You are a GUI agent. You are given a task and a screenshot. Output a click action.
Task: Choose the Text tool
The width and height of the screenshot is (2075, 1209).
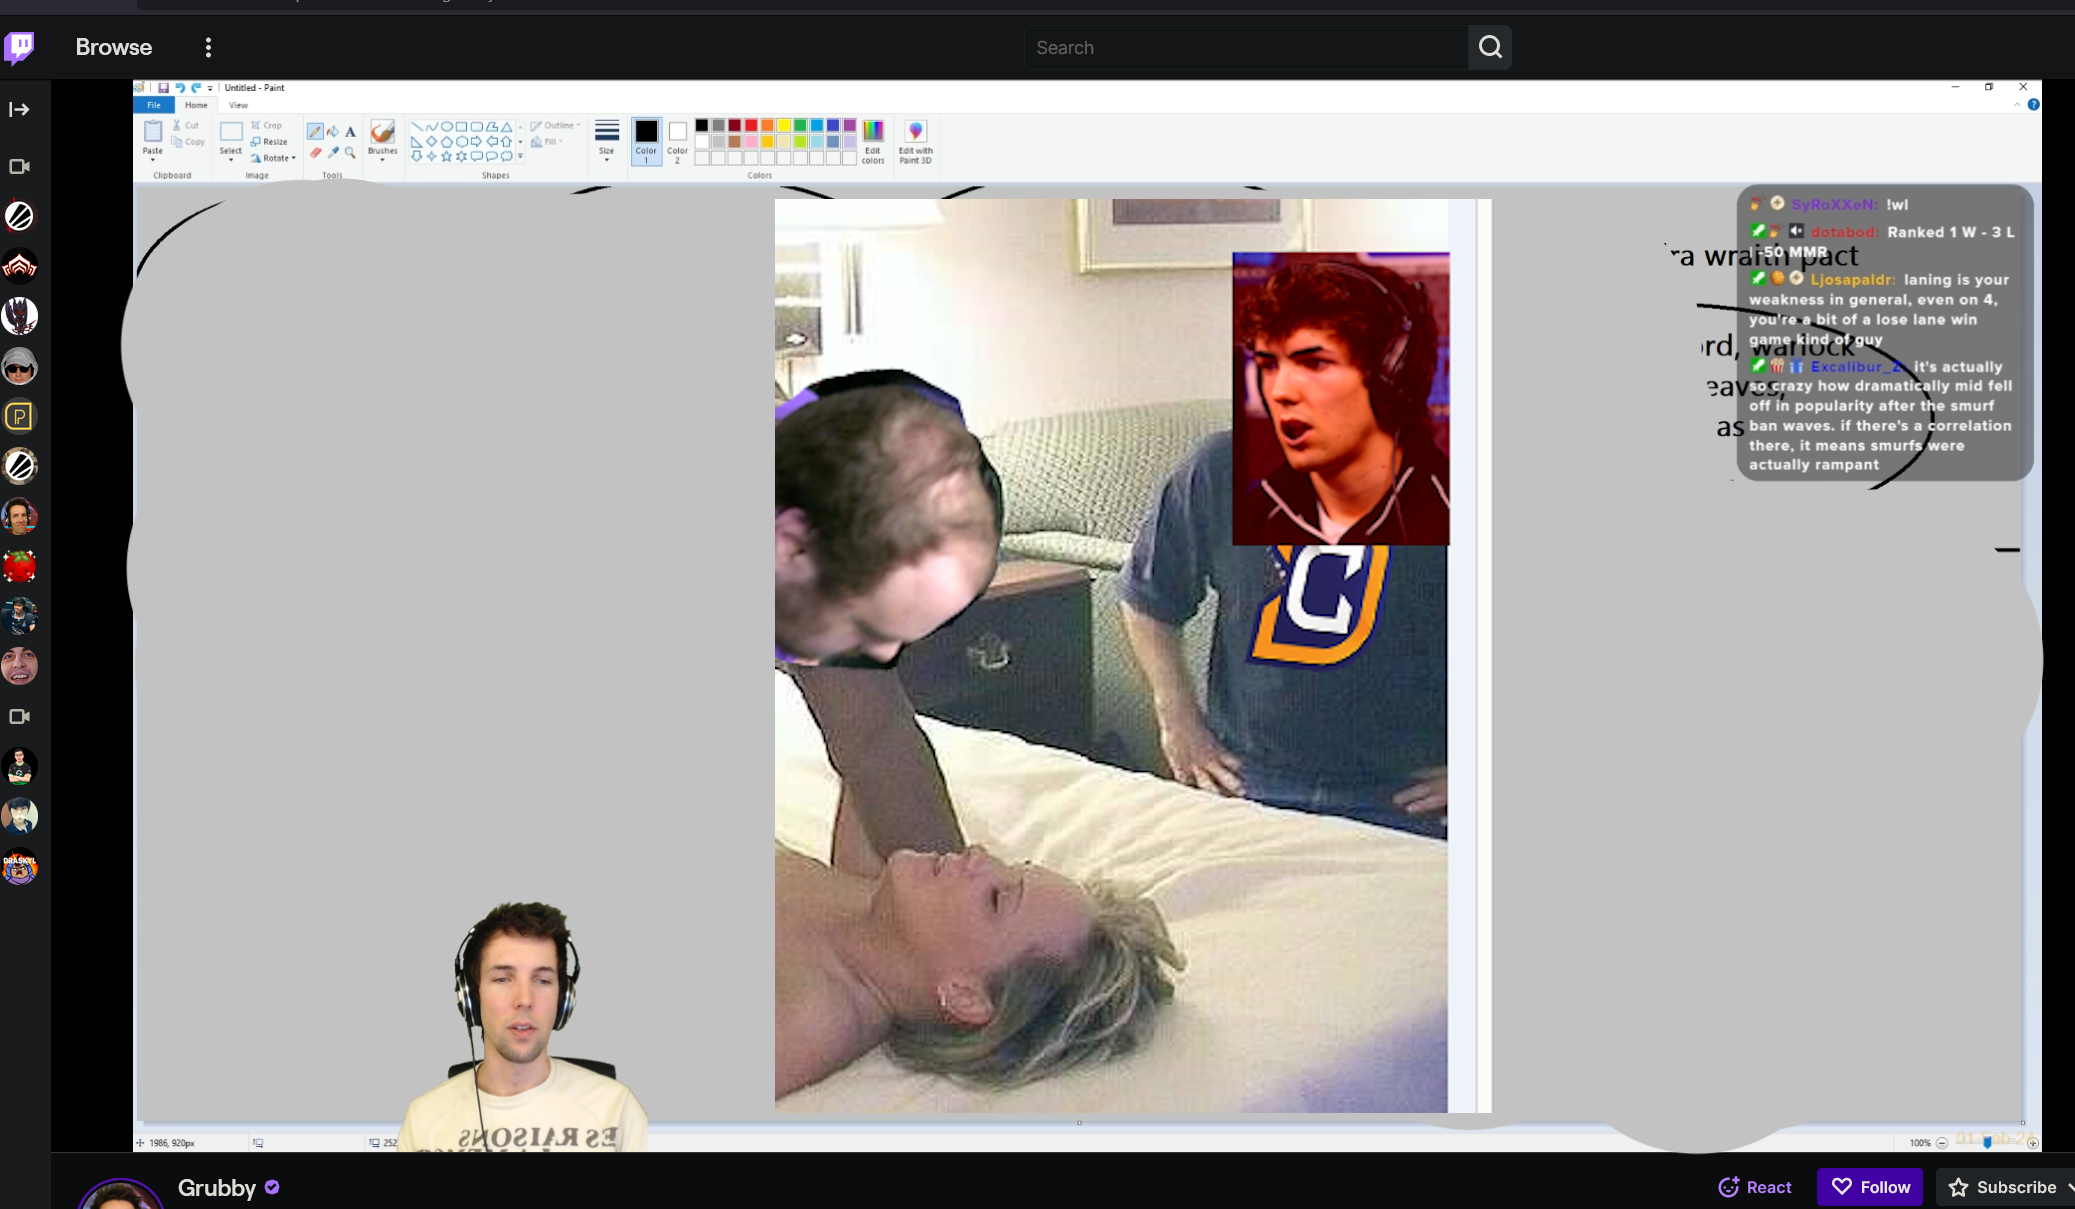(350, 132)
